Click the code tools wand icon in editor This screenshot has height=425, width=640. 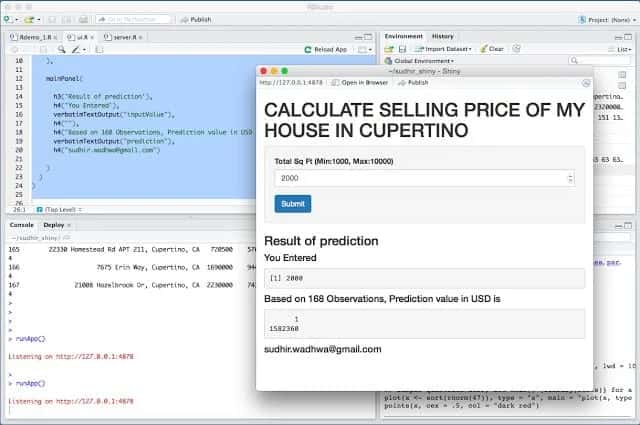[x=76, y=49]
